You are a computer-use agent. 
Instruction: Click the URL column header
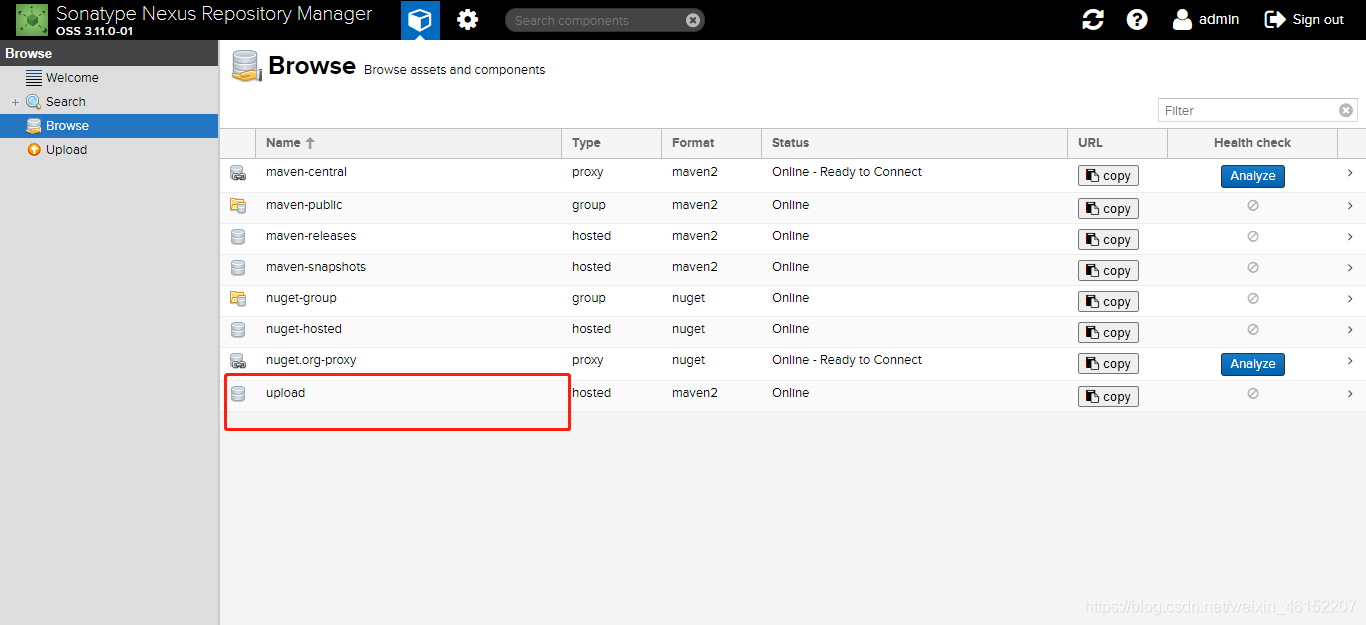point(1117,143)
